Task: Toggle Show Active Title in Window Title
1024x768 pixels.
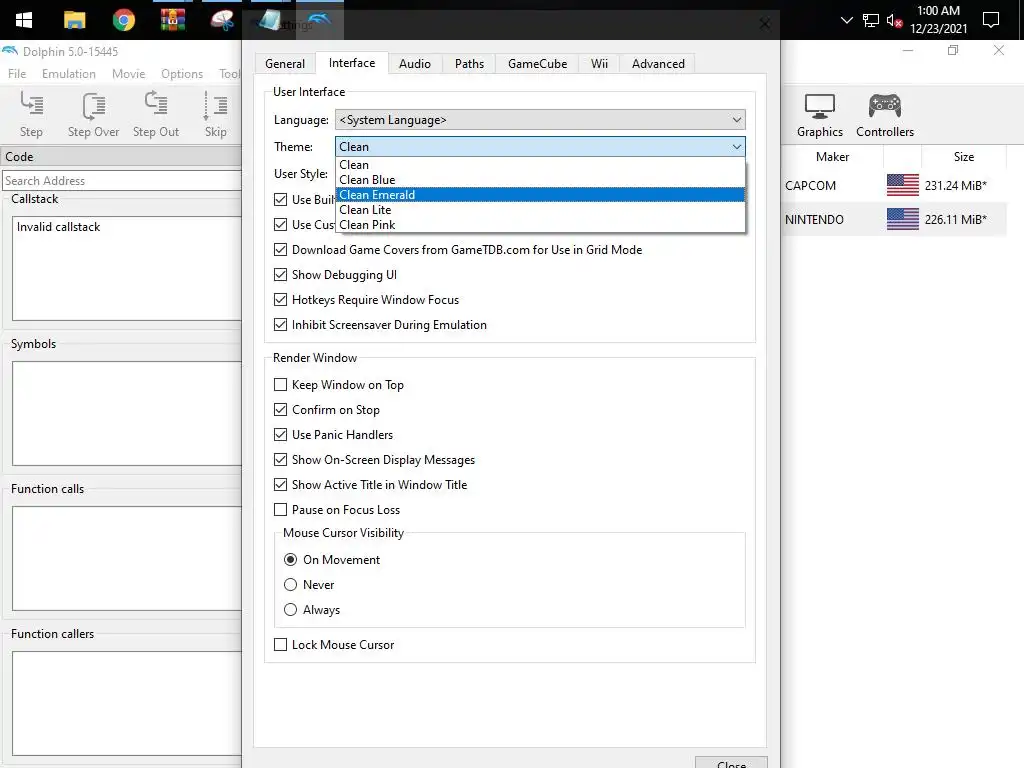Action: (280, 485)
